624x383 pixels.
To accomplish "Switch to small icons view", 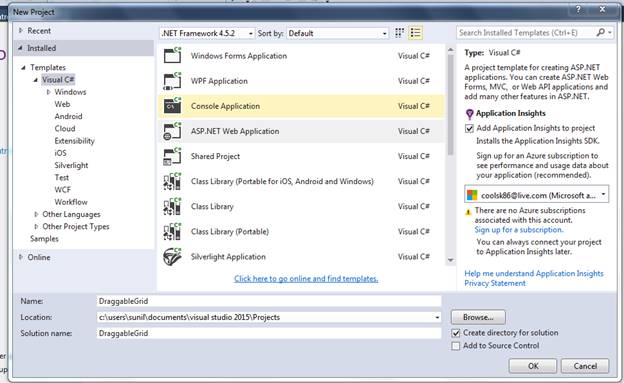I will (399, 33).
